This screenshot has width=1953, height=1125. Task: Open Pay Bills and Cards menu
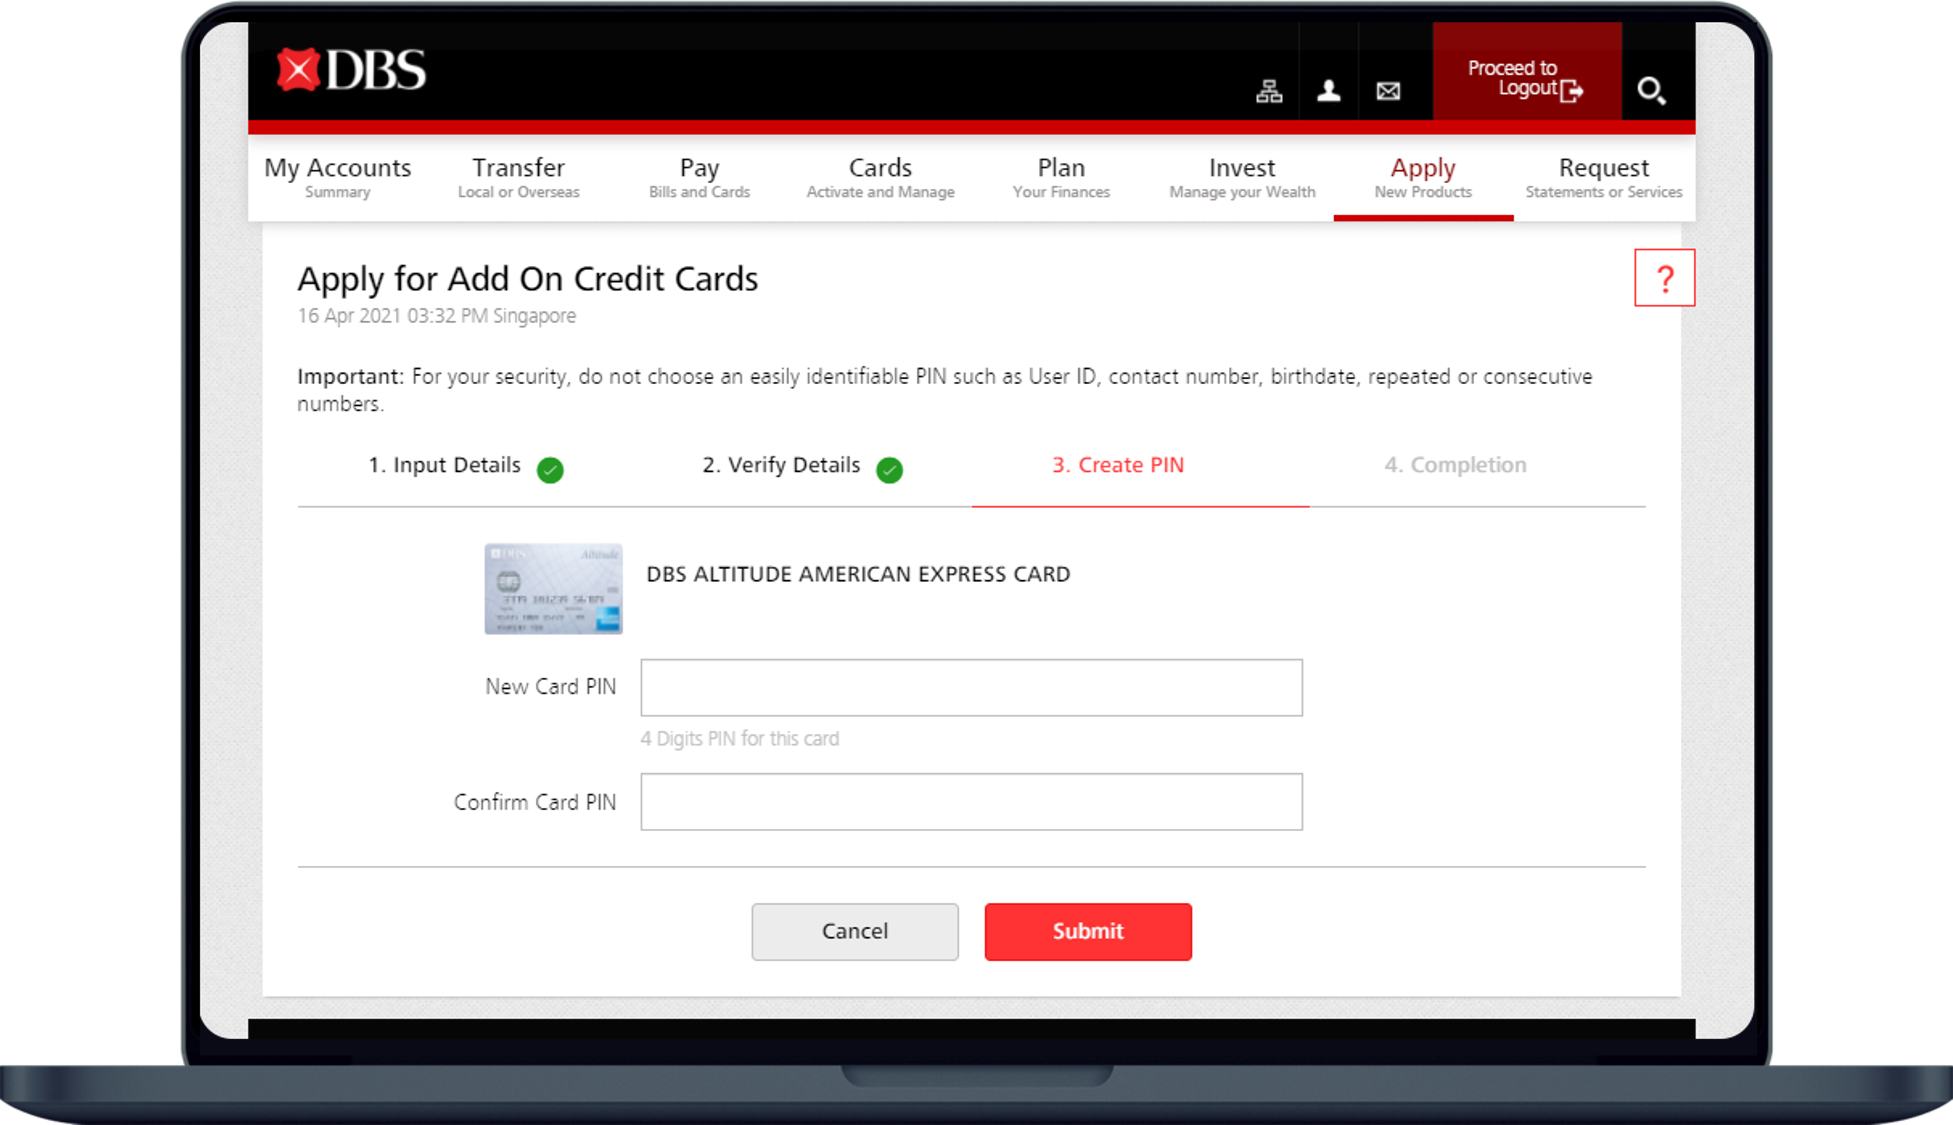[699, 177]
